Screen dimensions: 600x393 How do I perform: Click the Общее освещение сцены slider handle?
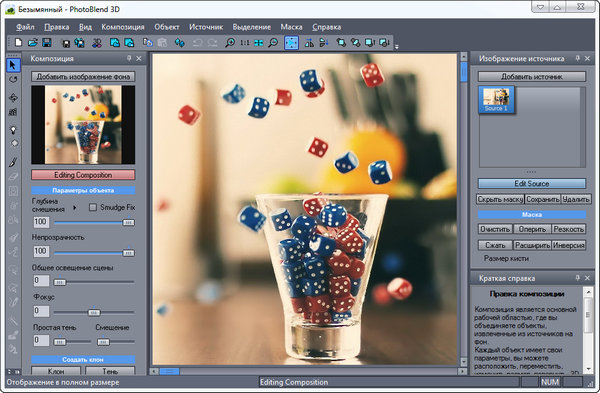(59, 282)
